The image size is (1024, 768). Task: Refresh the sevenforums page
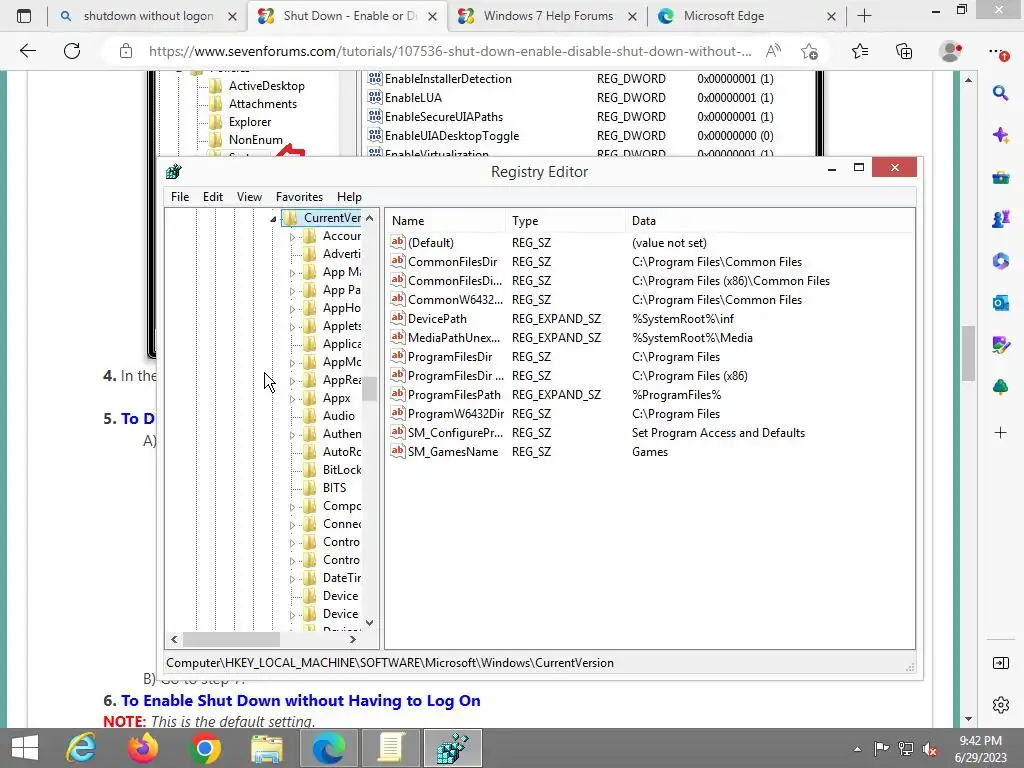click(x=72, y=51)
